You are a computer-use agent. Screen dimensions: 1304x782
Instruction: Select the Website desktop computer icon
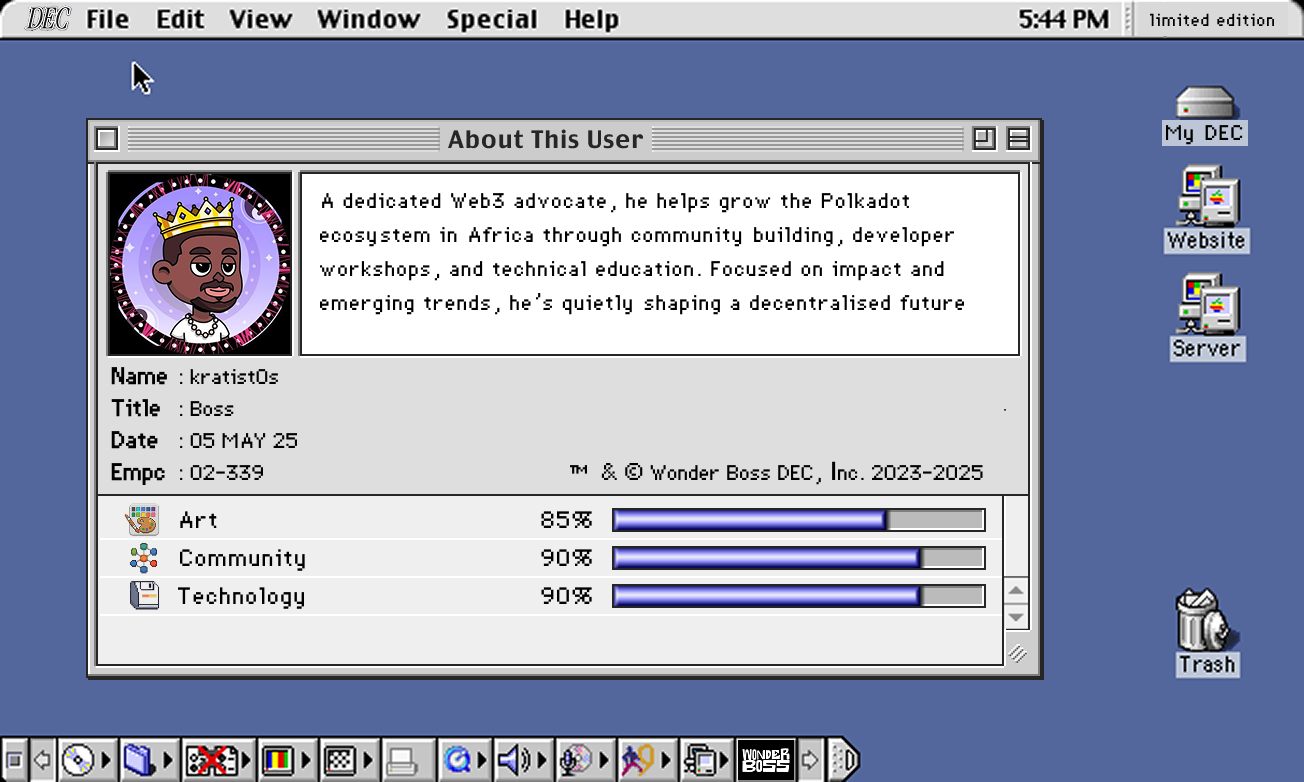pos(1208,198)
